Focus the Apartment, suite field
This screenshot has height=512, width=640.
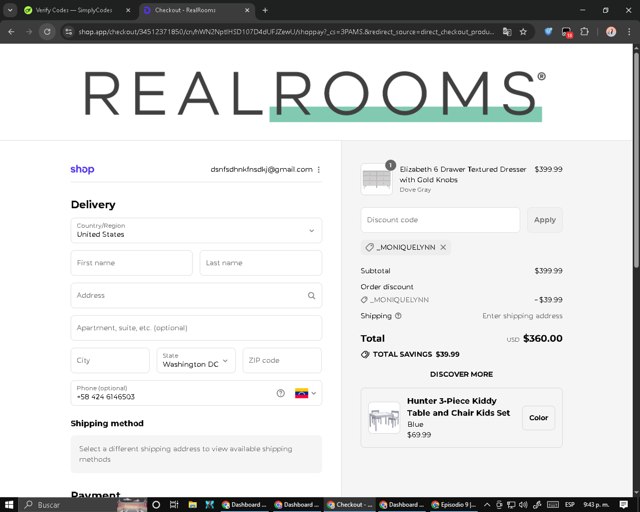coord(196,328)
